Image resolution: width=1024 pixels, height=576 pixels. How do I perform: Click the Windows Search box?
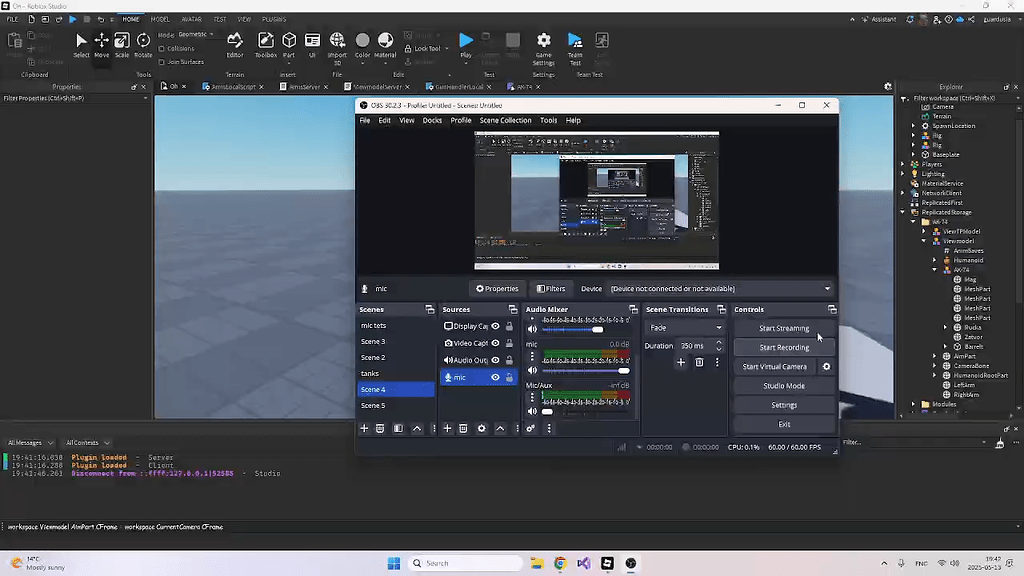(465, 562)
